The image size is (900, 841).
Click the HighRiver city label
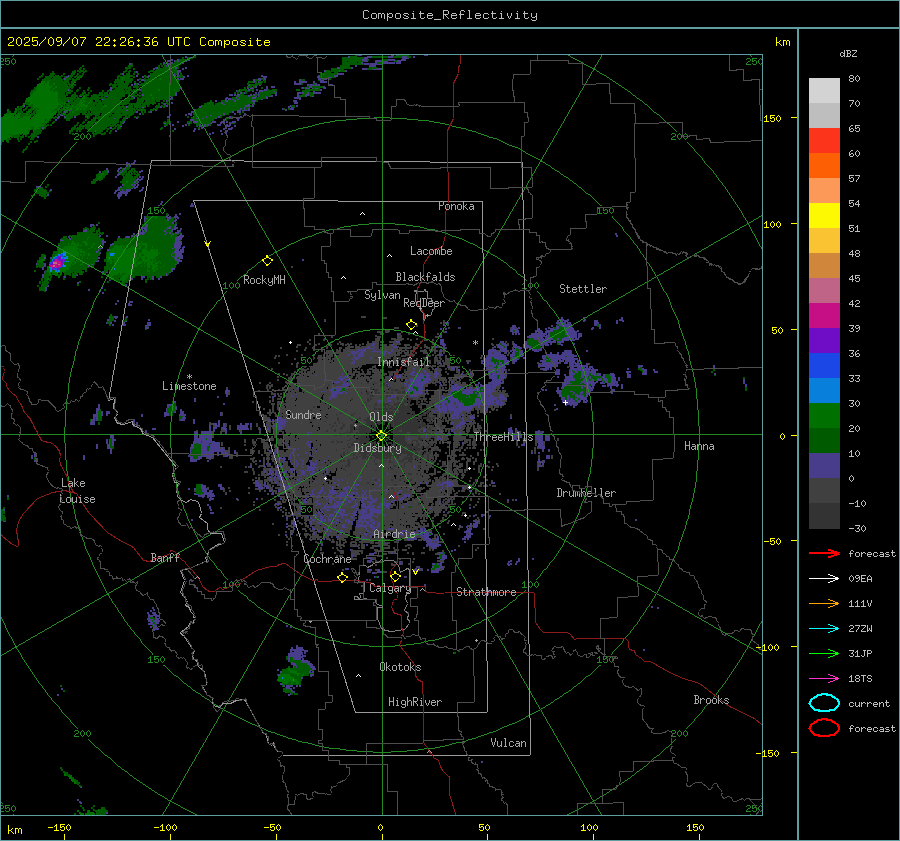tap(415, 702)
